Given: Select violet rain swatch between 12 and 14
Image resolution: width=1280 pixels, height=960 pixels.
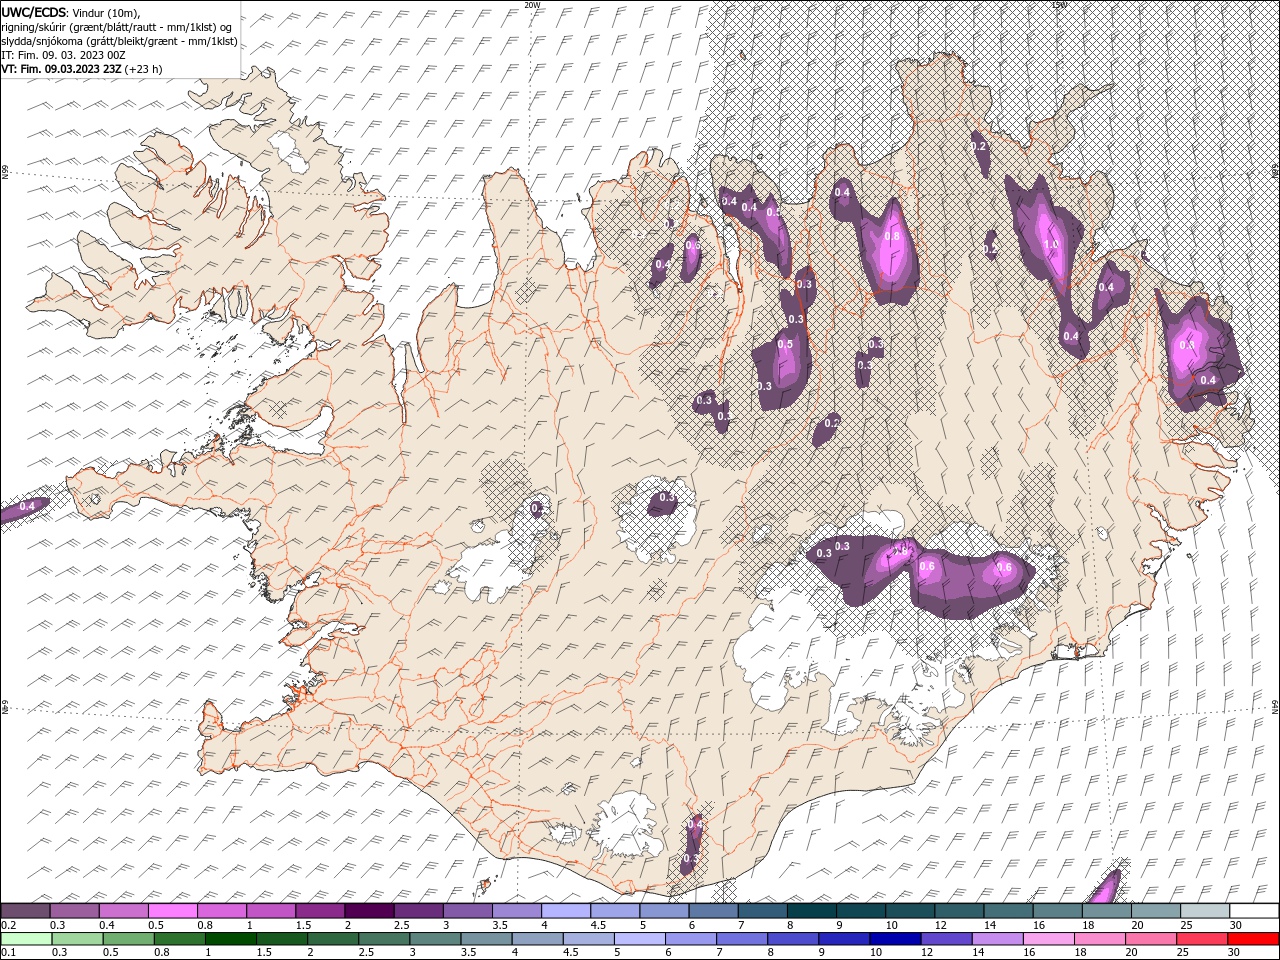Looking at the screenshot, I should (x=945, y=939).
